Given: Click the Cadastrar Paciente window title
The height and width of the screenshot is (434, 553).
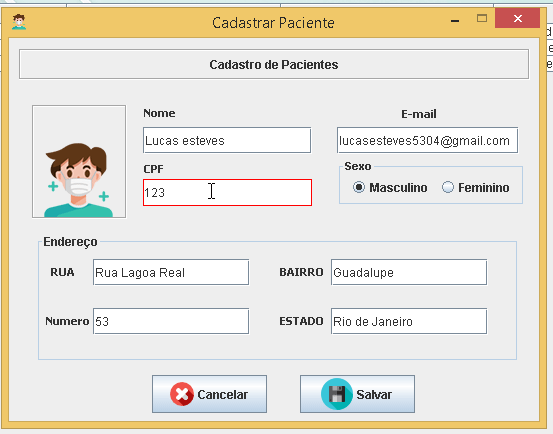Looking at the screenshot, I should coord(273,23).
